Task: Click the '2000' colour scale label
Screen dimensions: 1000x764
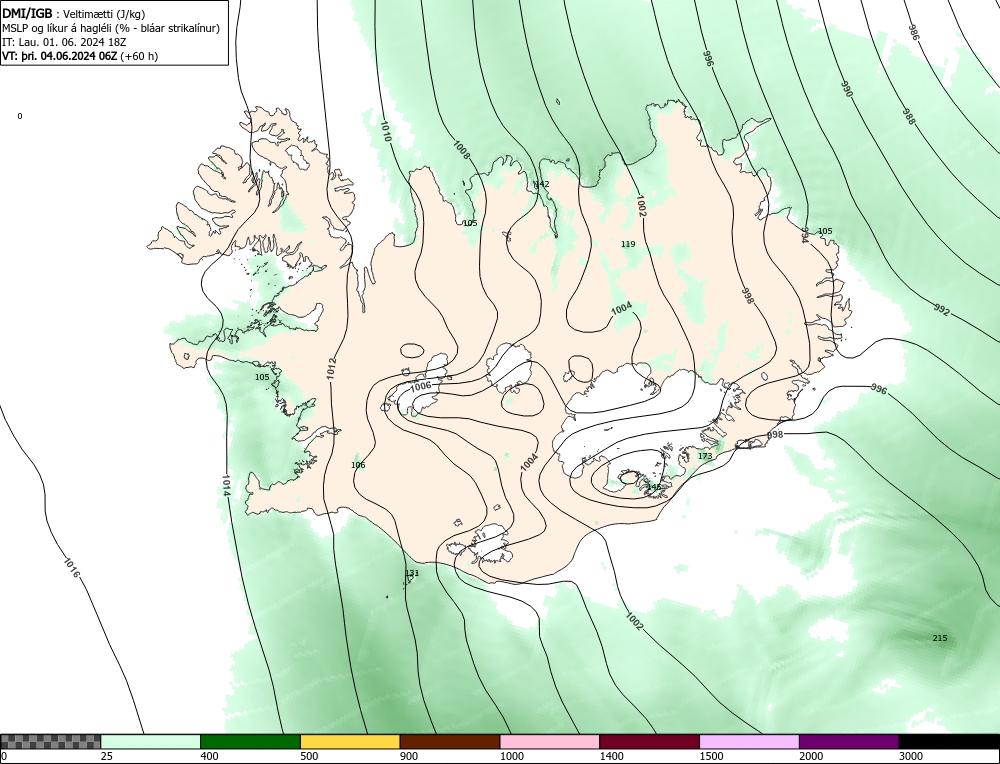Action: coord(811,757)
